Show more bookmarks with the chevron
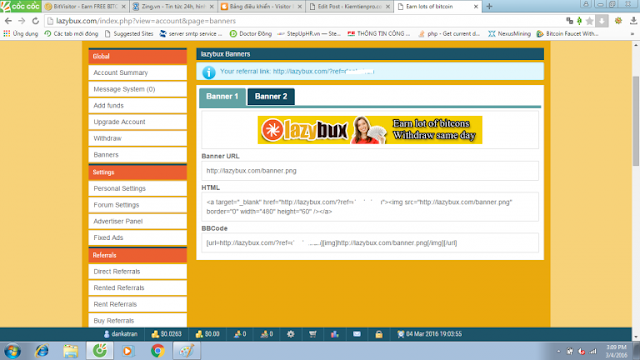The width and height of the screenshot is (640, 360). click(x=632, y=34)
